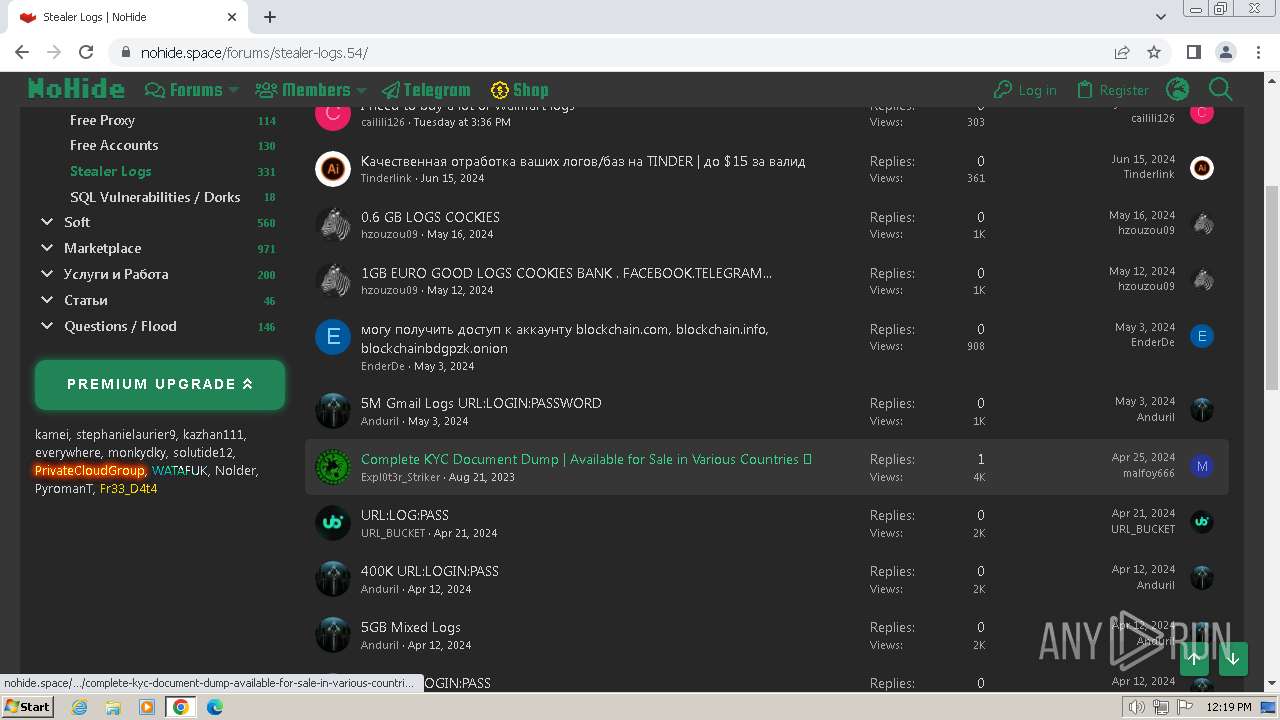Click Fr33_D4t4 username link
The width and height of the screenshot is (1280, 720).
(128, 489)
